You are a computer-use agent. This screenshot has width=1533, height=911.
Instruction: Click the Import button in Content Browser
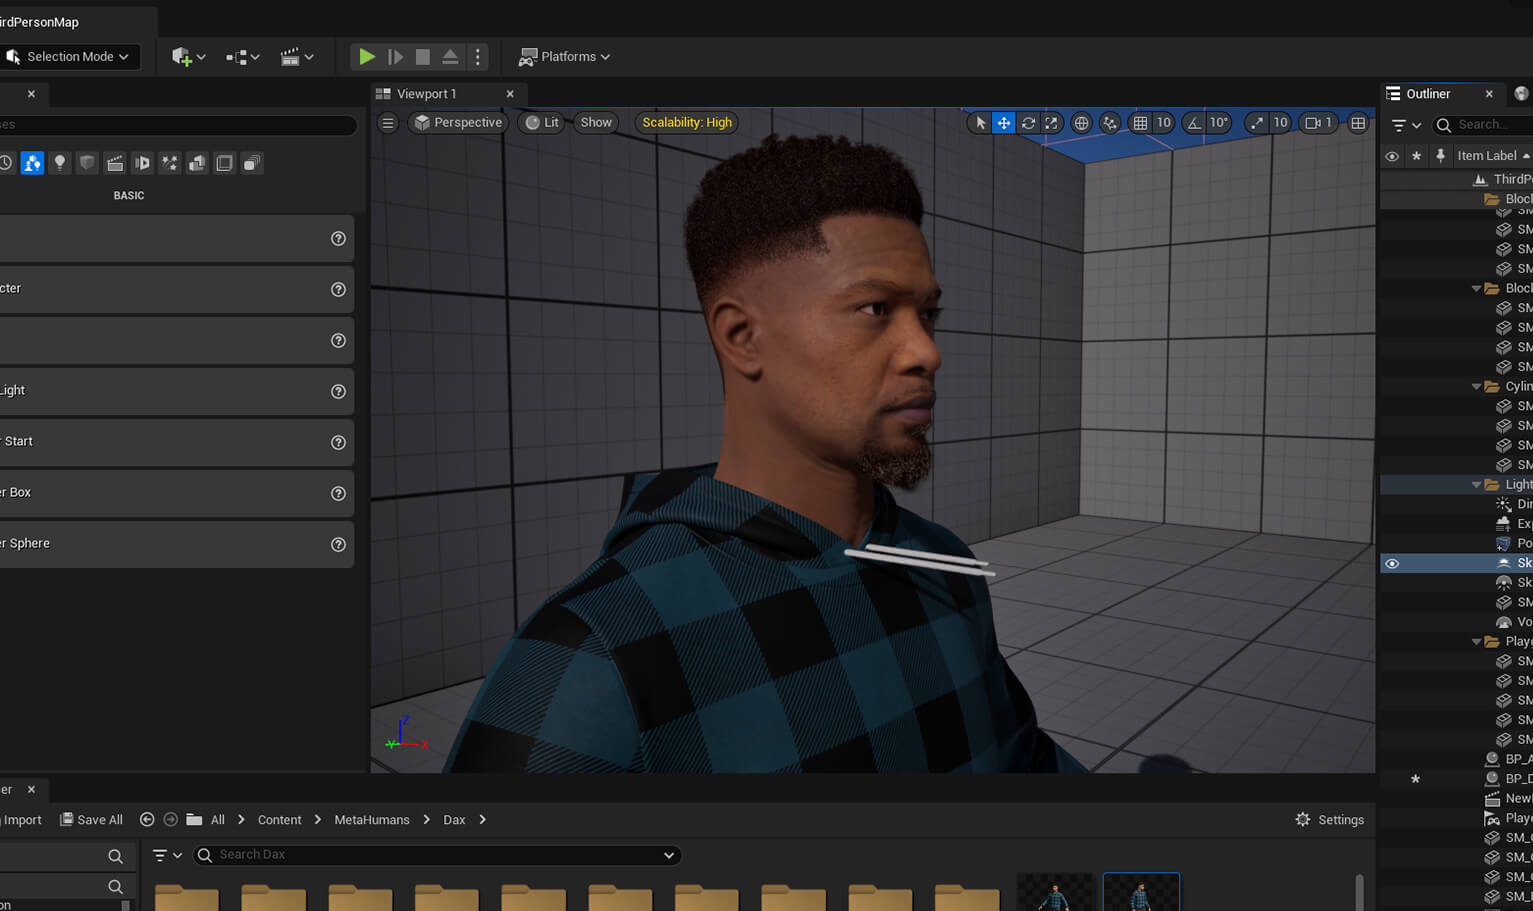coord(21,820)
